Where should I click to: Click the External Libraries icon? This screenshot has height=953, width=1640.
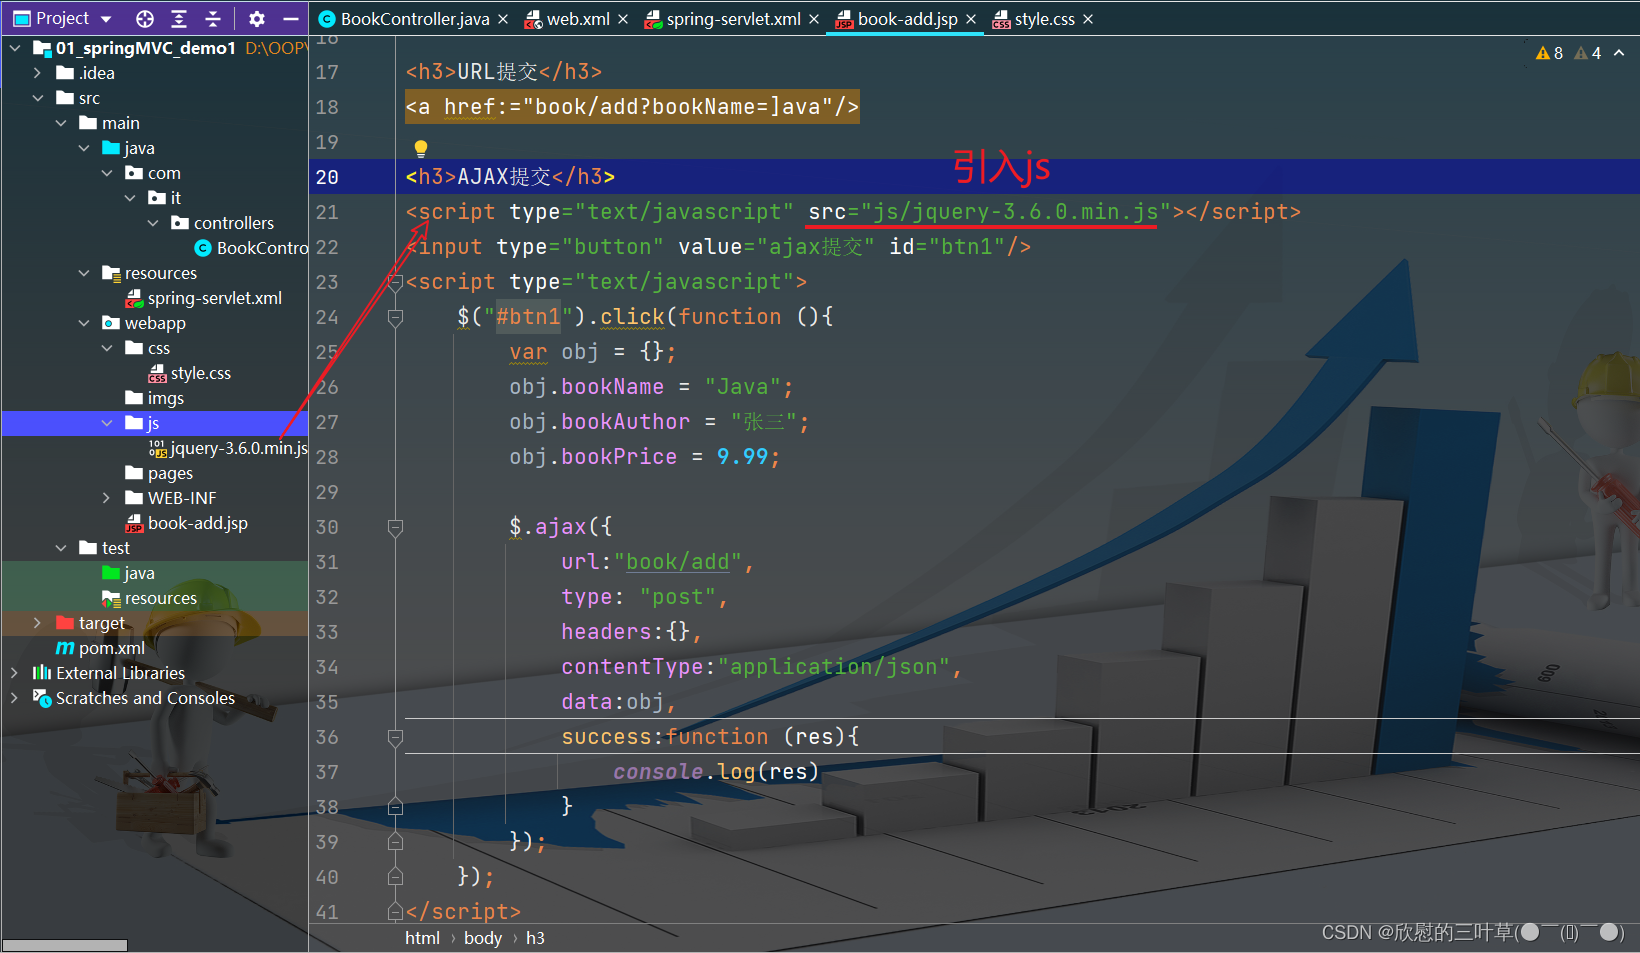42,673
